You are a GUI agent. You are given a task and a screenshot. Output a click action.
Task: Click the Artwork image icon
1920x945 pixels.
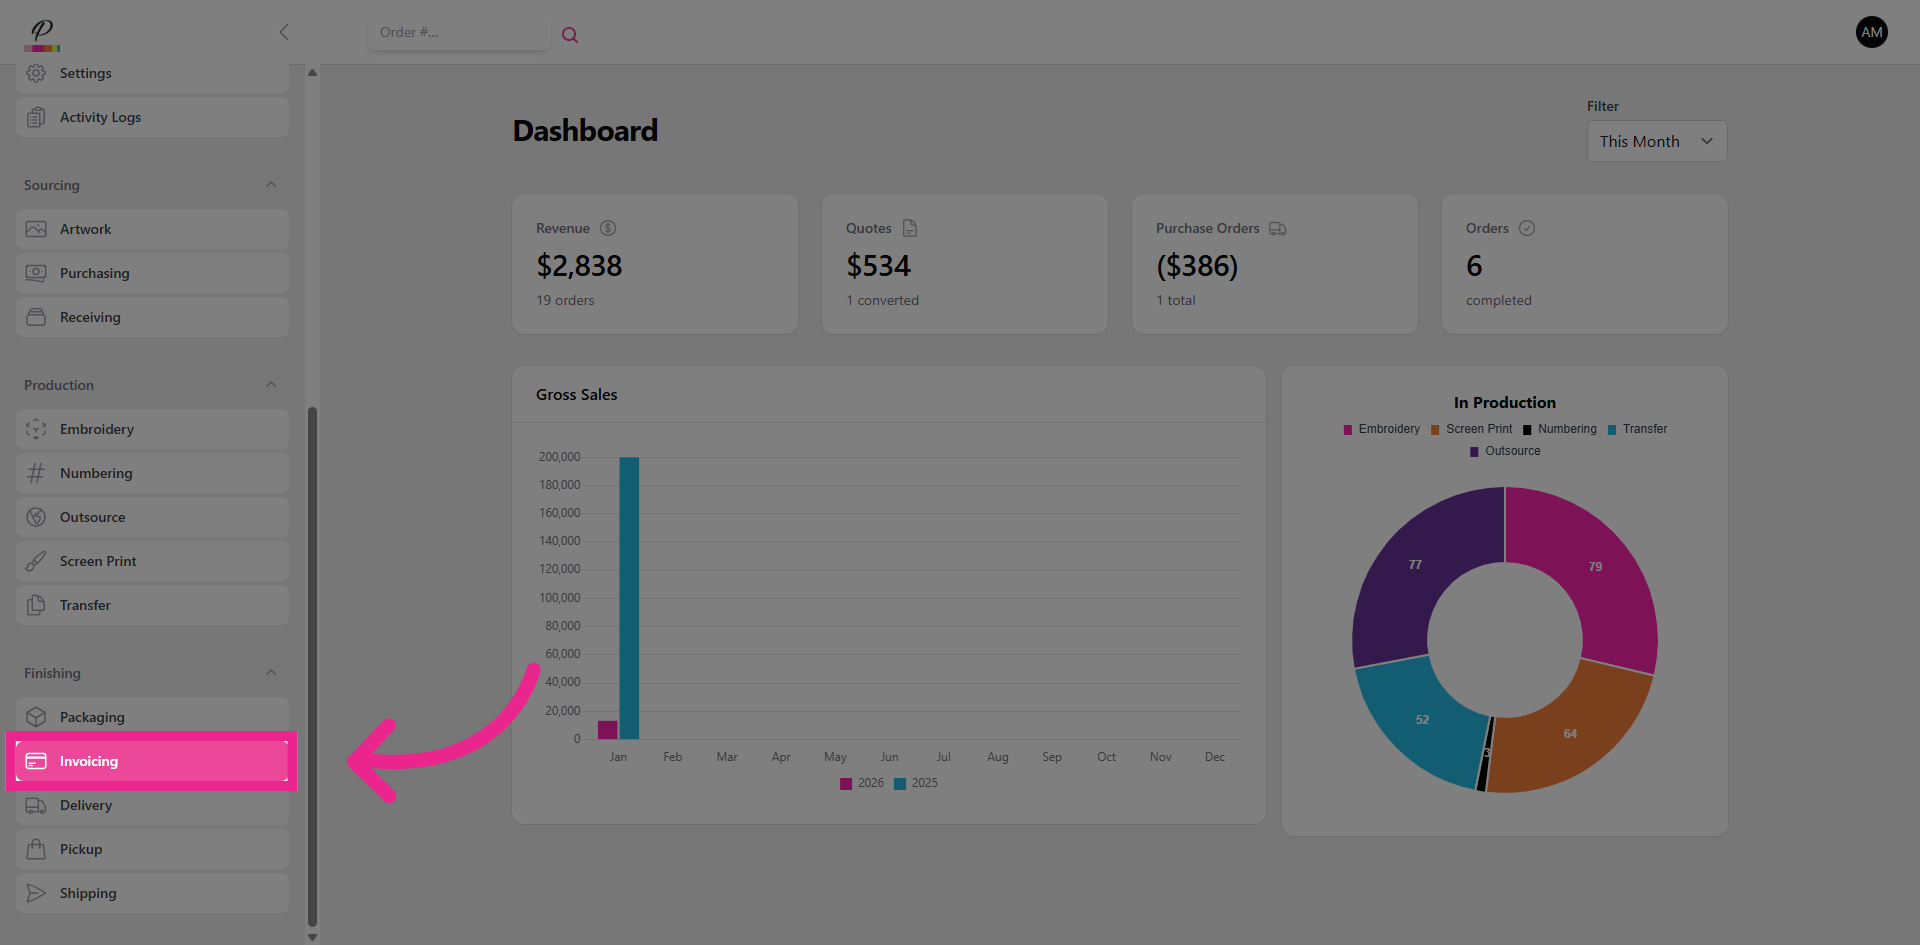point(36,229)
